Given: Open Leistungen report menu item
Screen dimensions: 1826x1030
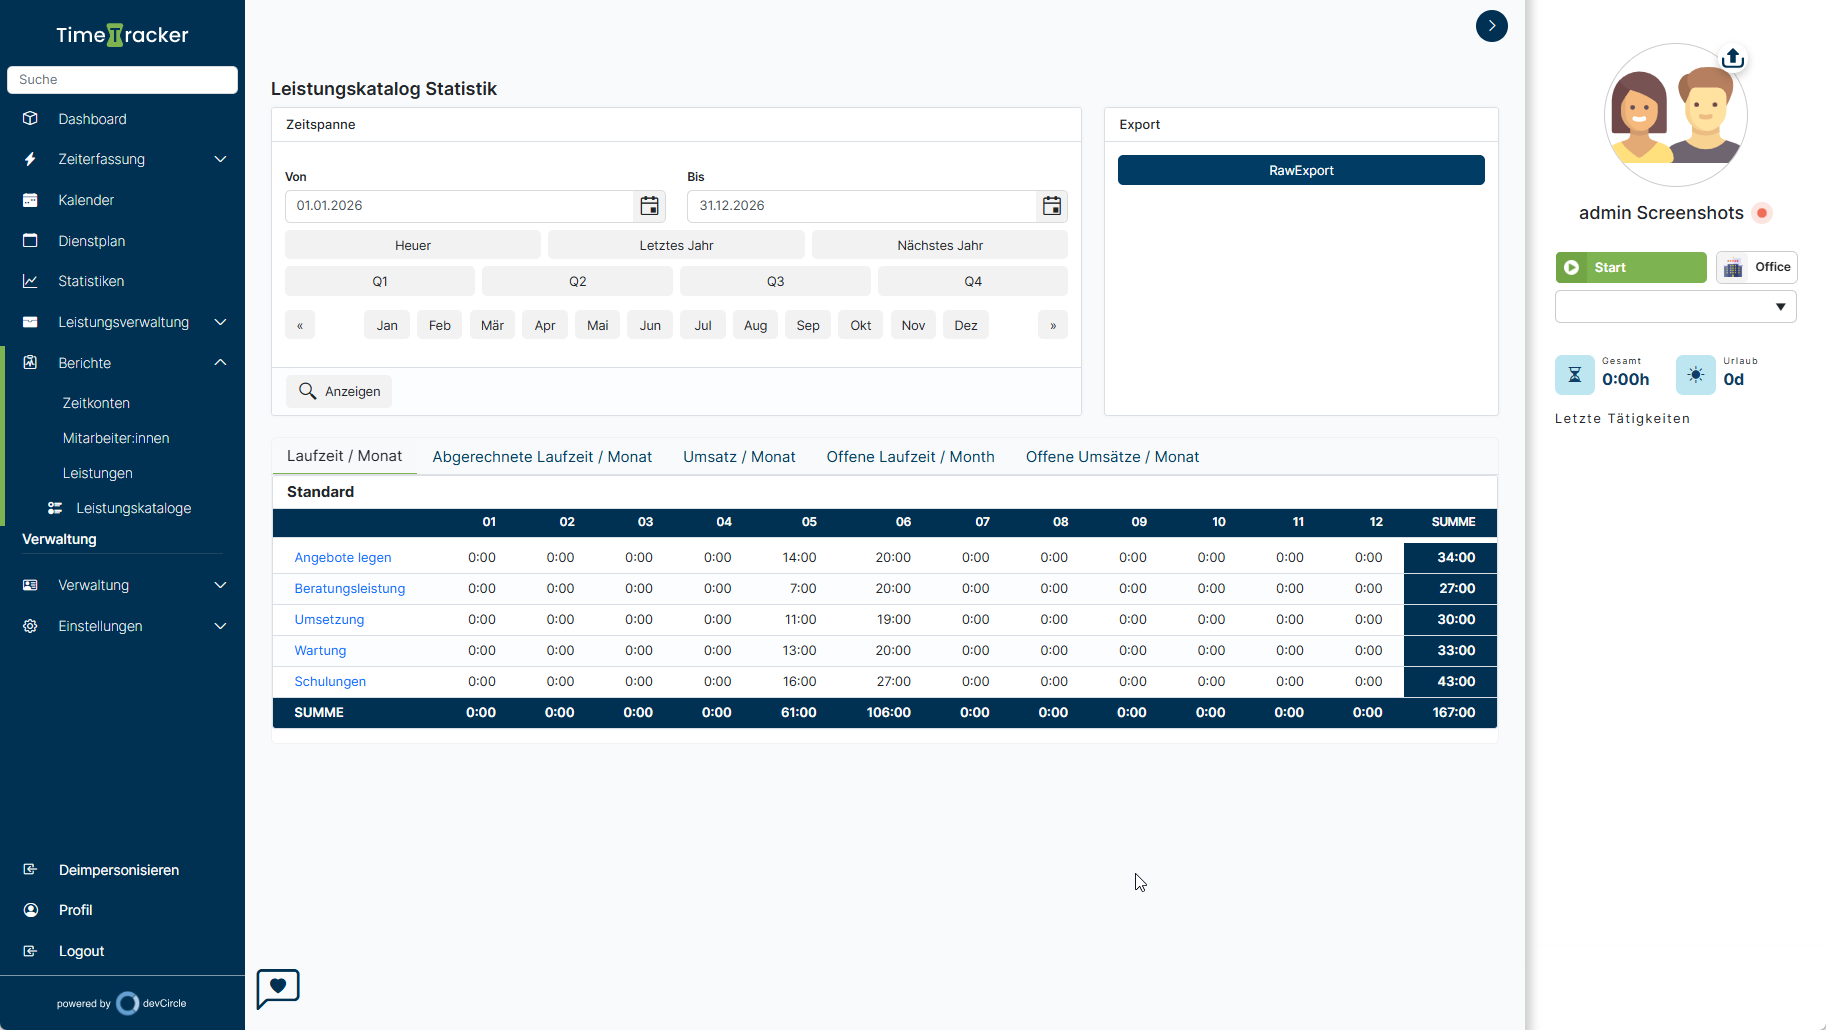Looking at the screenshot, I should click(x=97, y=473).
